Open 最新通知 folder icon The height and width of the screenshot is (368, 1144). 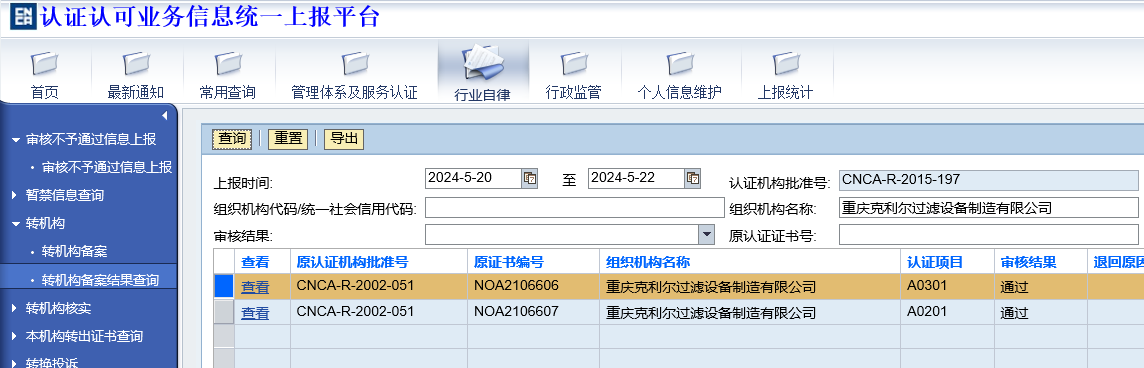[136, 64]
